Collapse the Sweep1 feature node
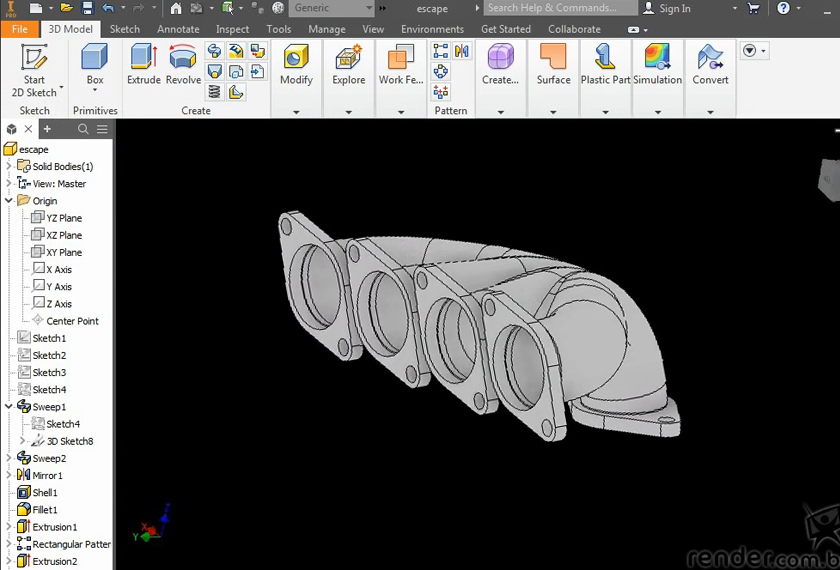Screen dimensions: 840x570 9,407
